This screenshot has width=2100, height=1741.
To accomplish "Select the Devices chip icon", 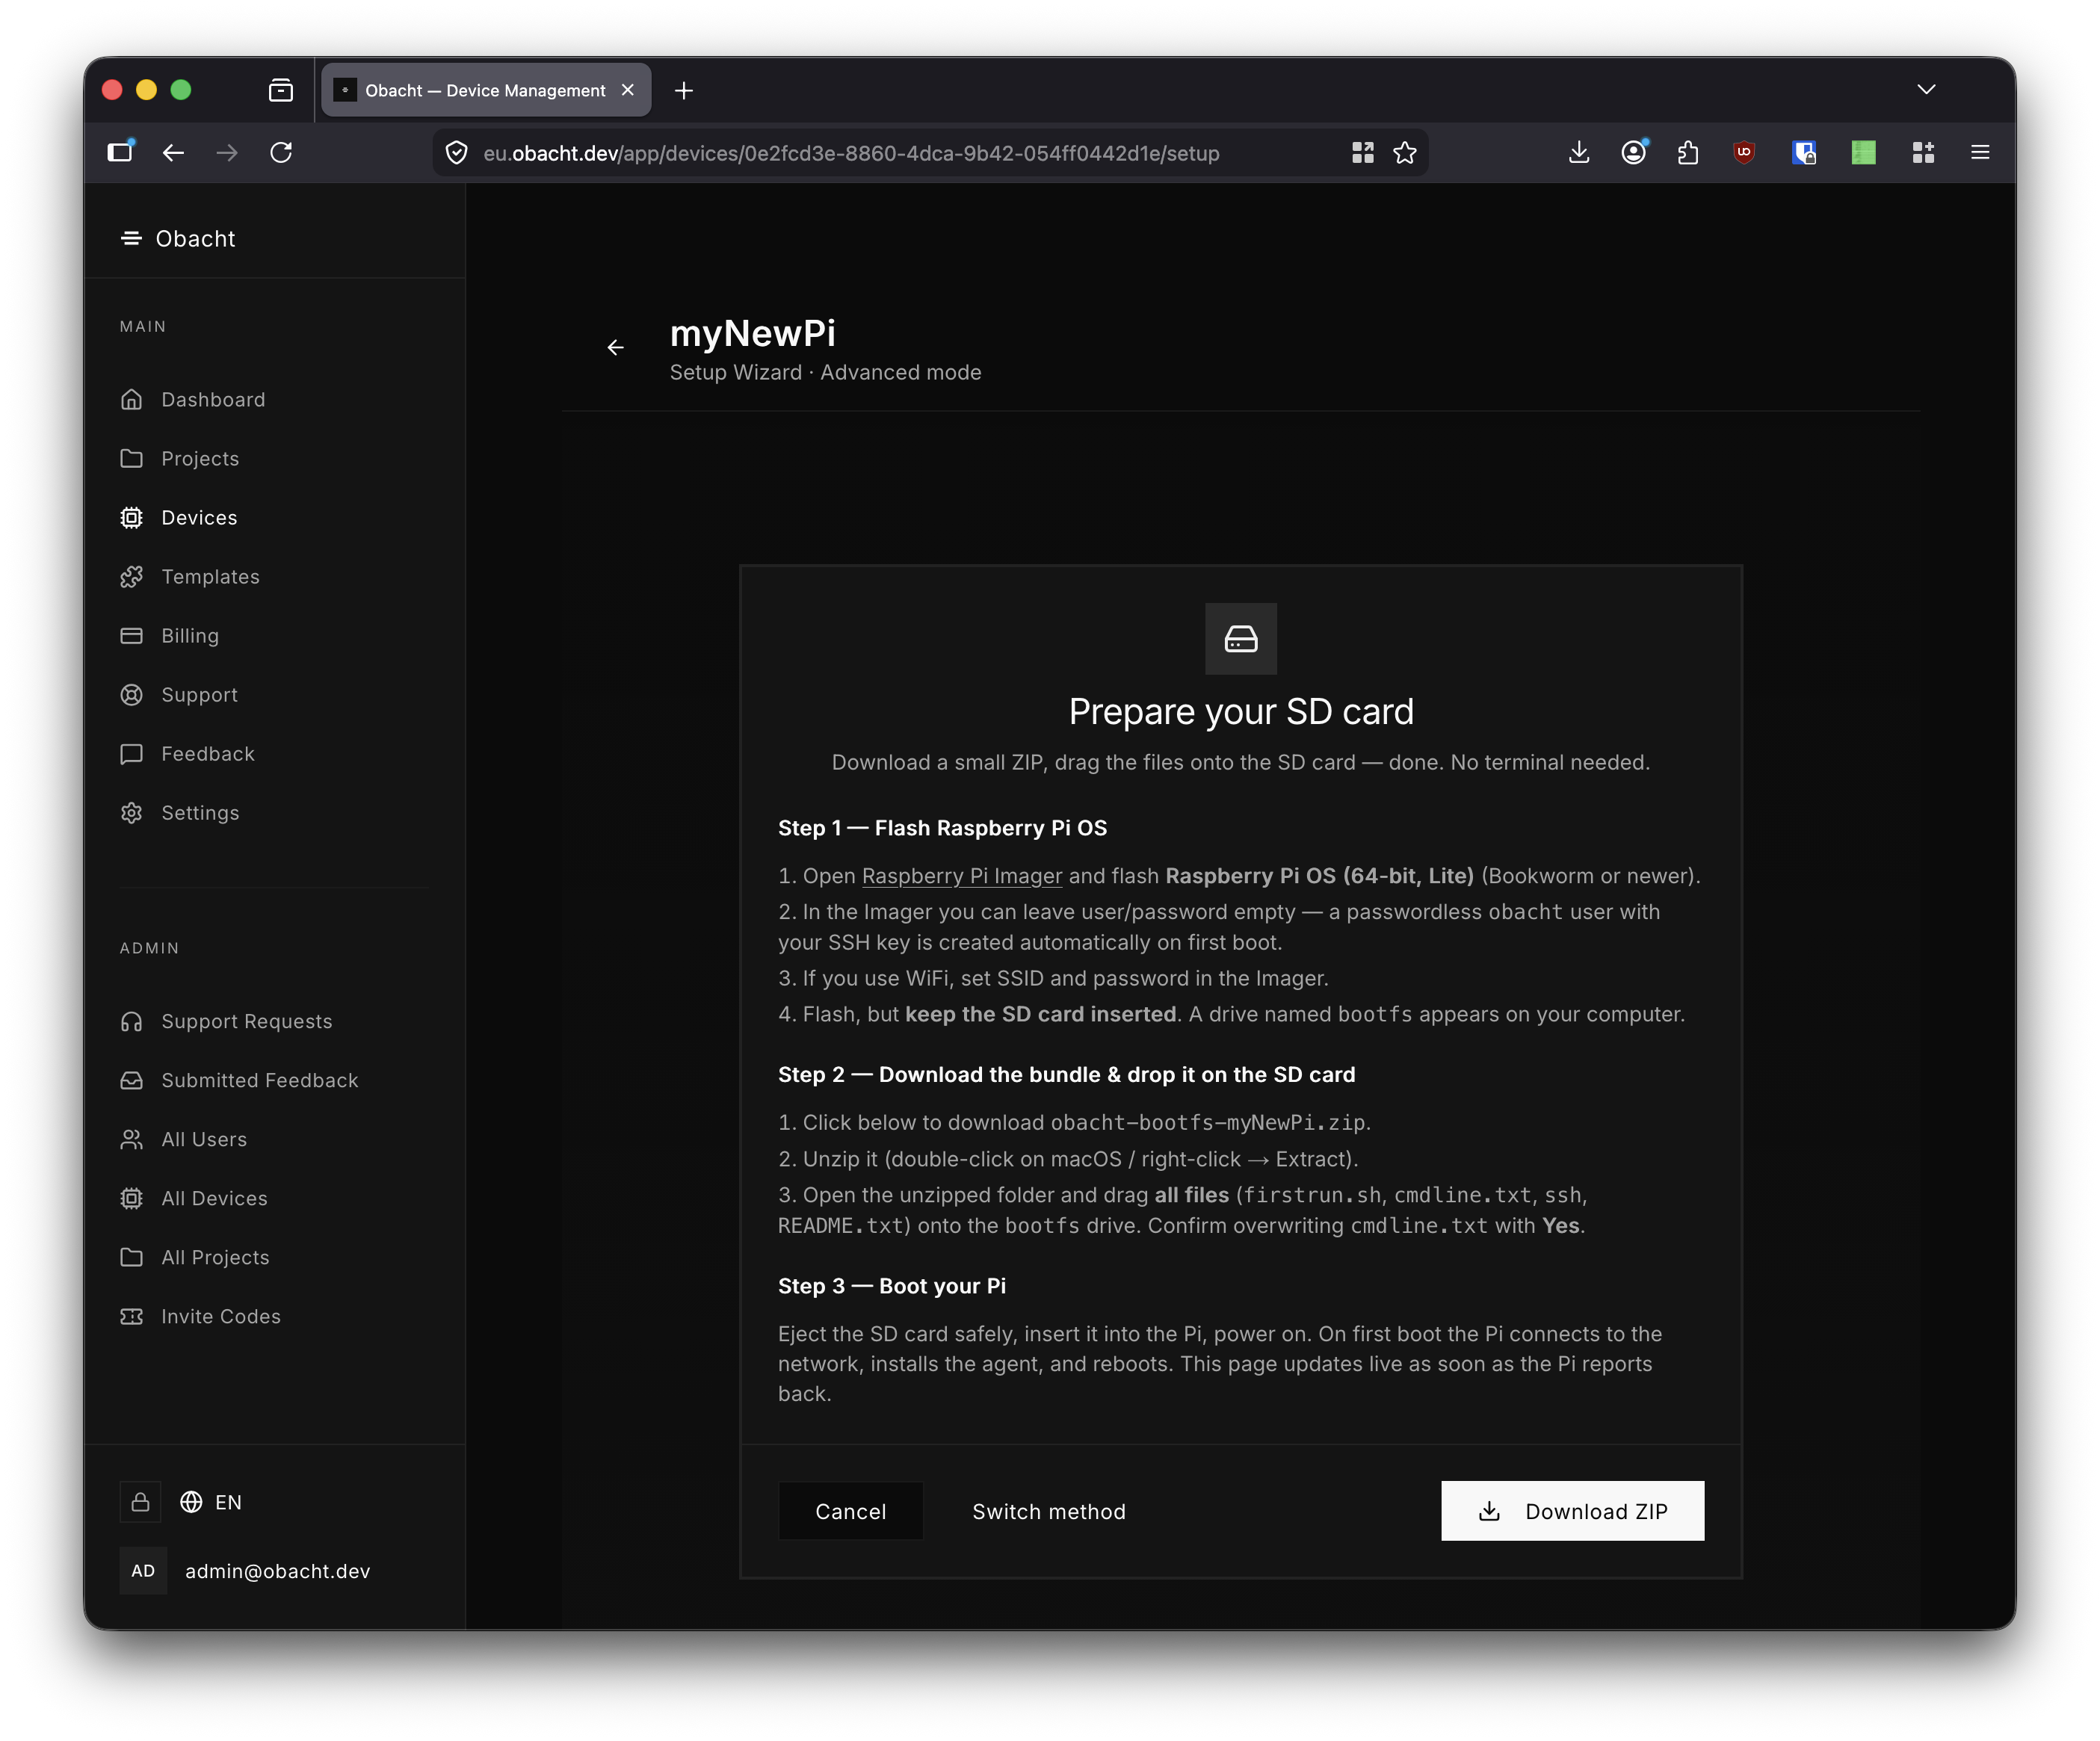I will click(x=131, y=518).
